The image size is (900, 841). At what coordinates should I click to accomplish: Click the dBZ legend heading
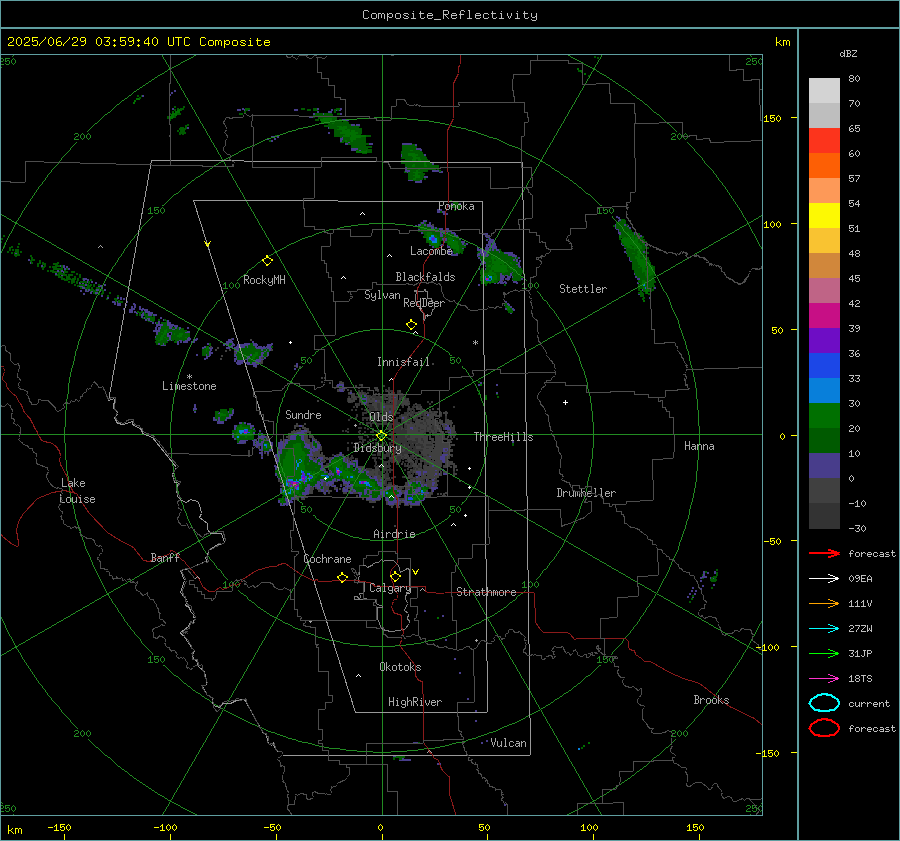tap(848, 53)
